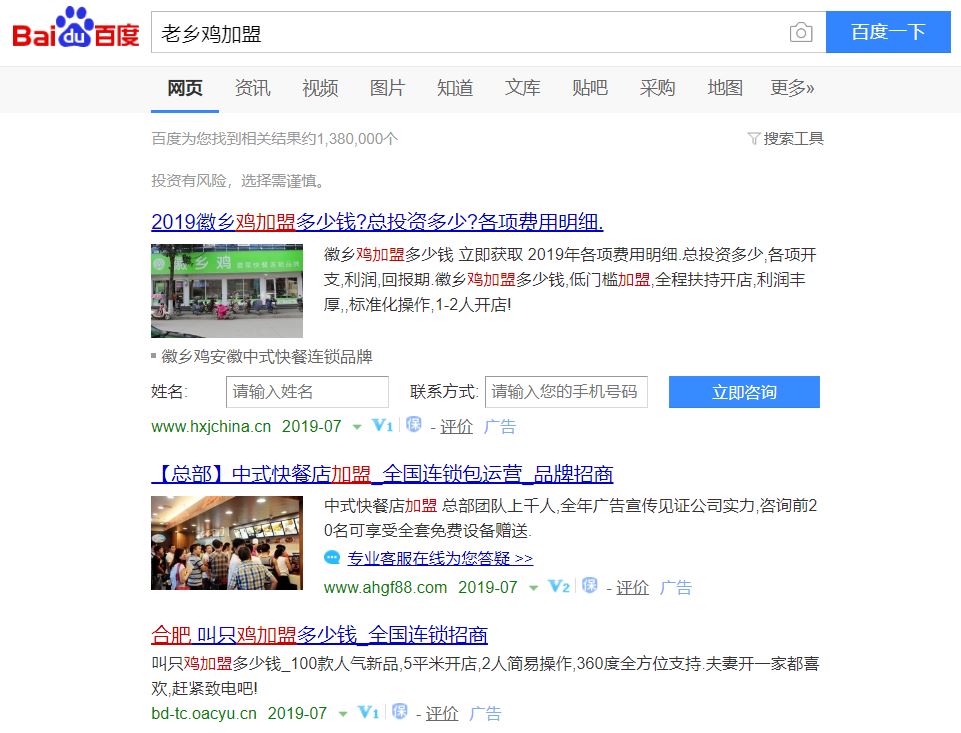Click 保 shield badge on hxjchina.cn result
This screenshot has height=733, width=961.
click(414, 425)
